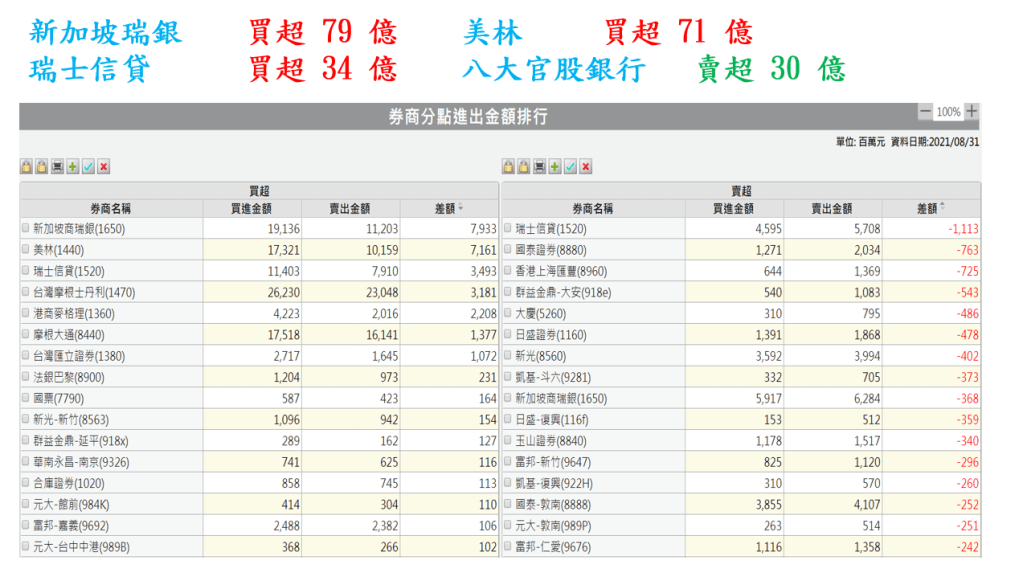The image size is (1023, 585).
Task: Tick the 美林(1440) checkbox
Action: coord(26,249)
